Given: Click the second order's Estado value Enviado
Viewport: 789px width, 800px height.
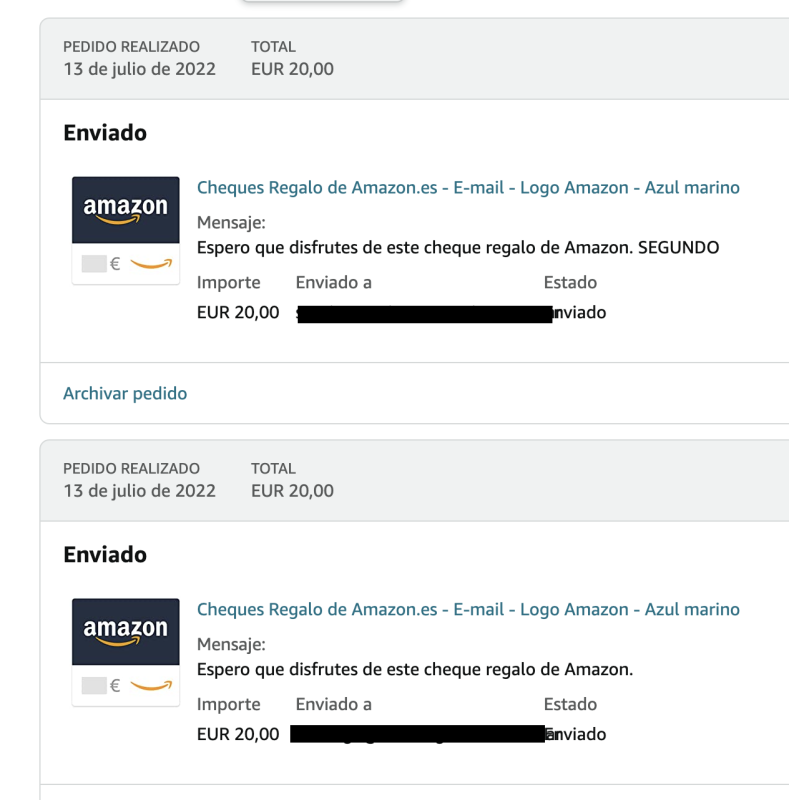Looking at the screenshot, I should click(x=576, y=734).
